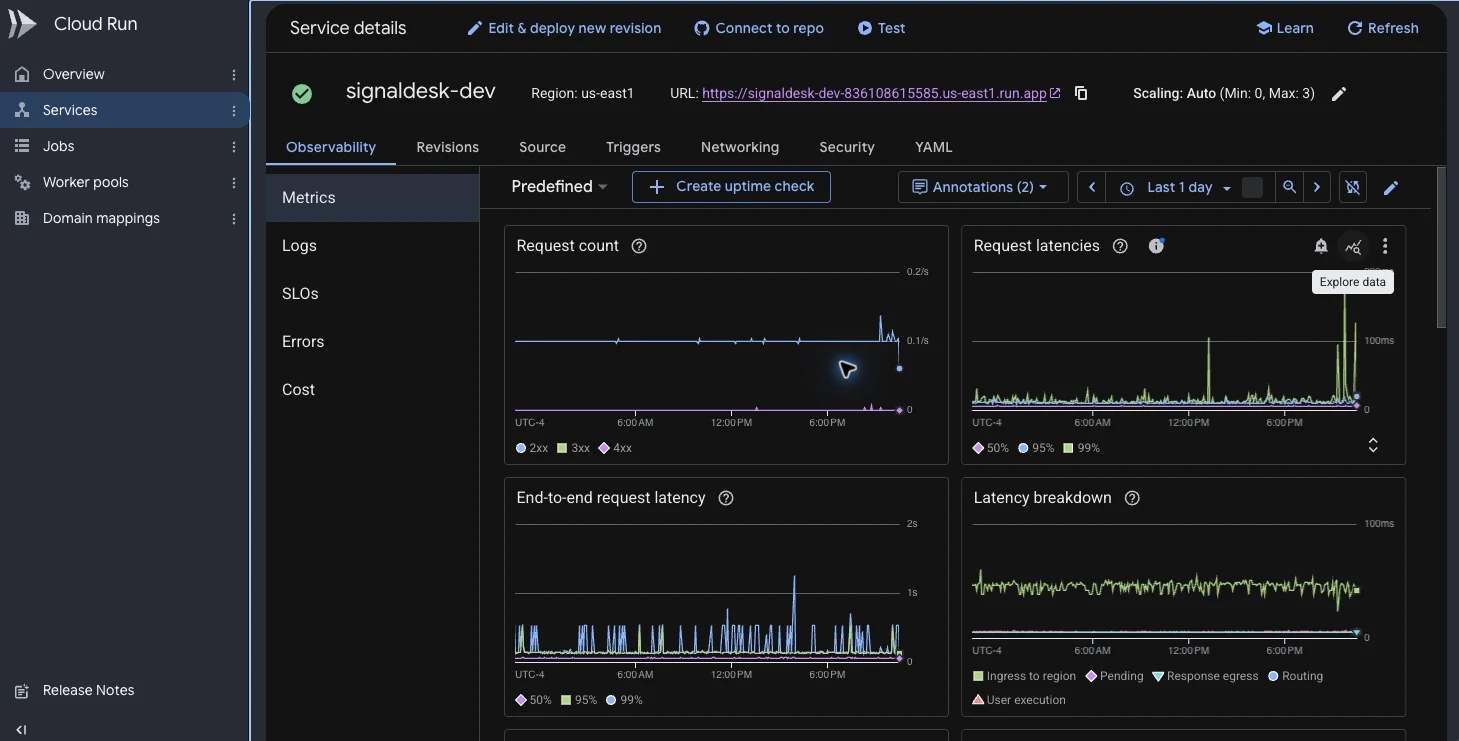This screenshot has width=1459, height=741.
Task: Click the Refresh button in the header
Action: [x=1383, y=28]
